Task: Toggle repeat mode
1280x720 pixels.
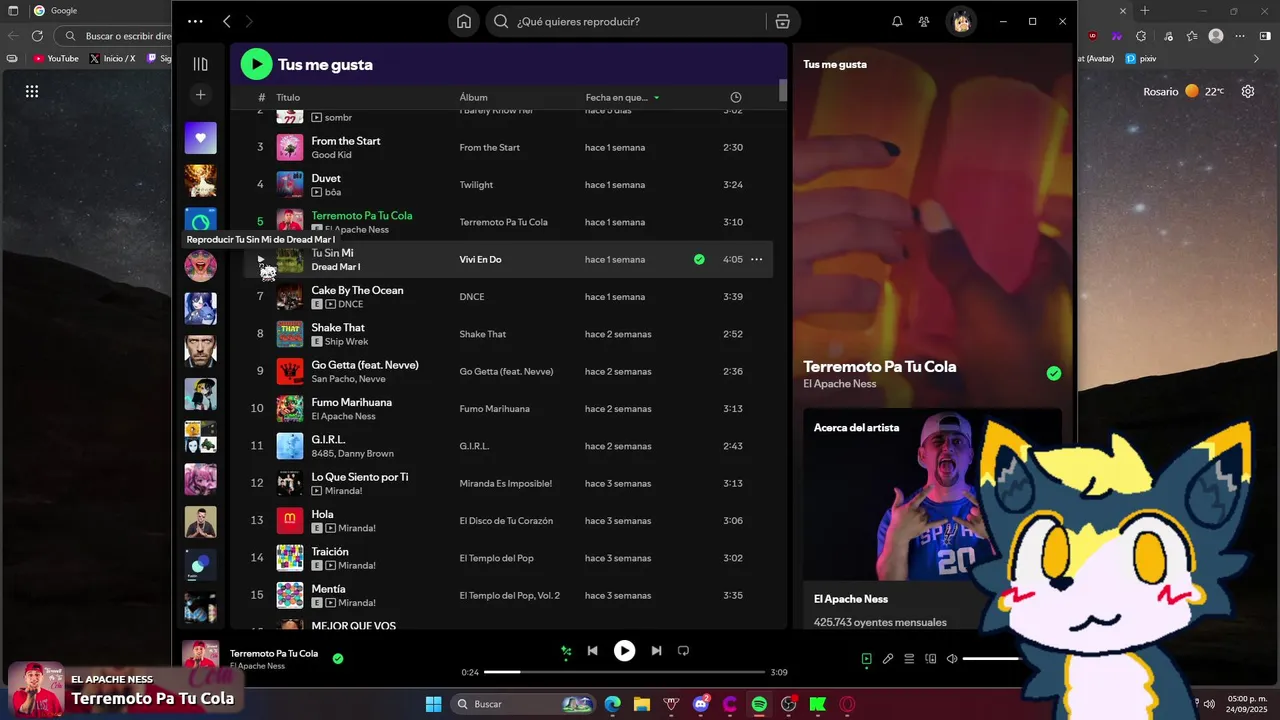Action: 683,651
